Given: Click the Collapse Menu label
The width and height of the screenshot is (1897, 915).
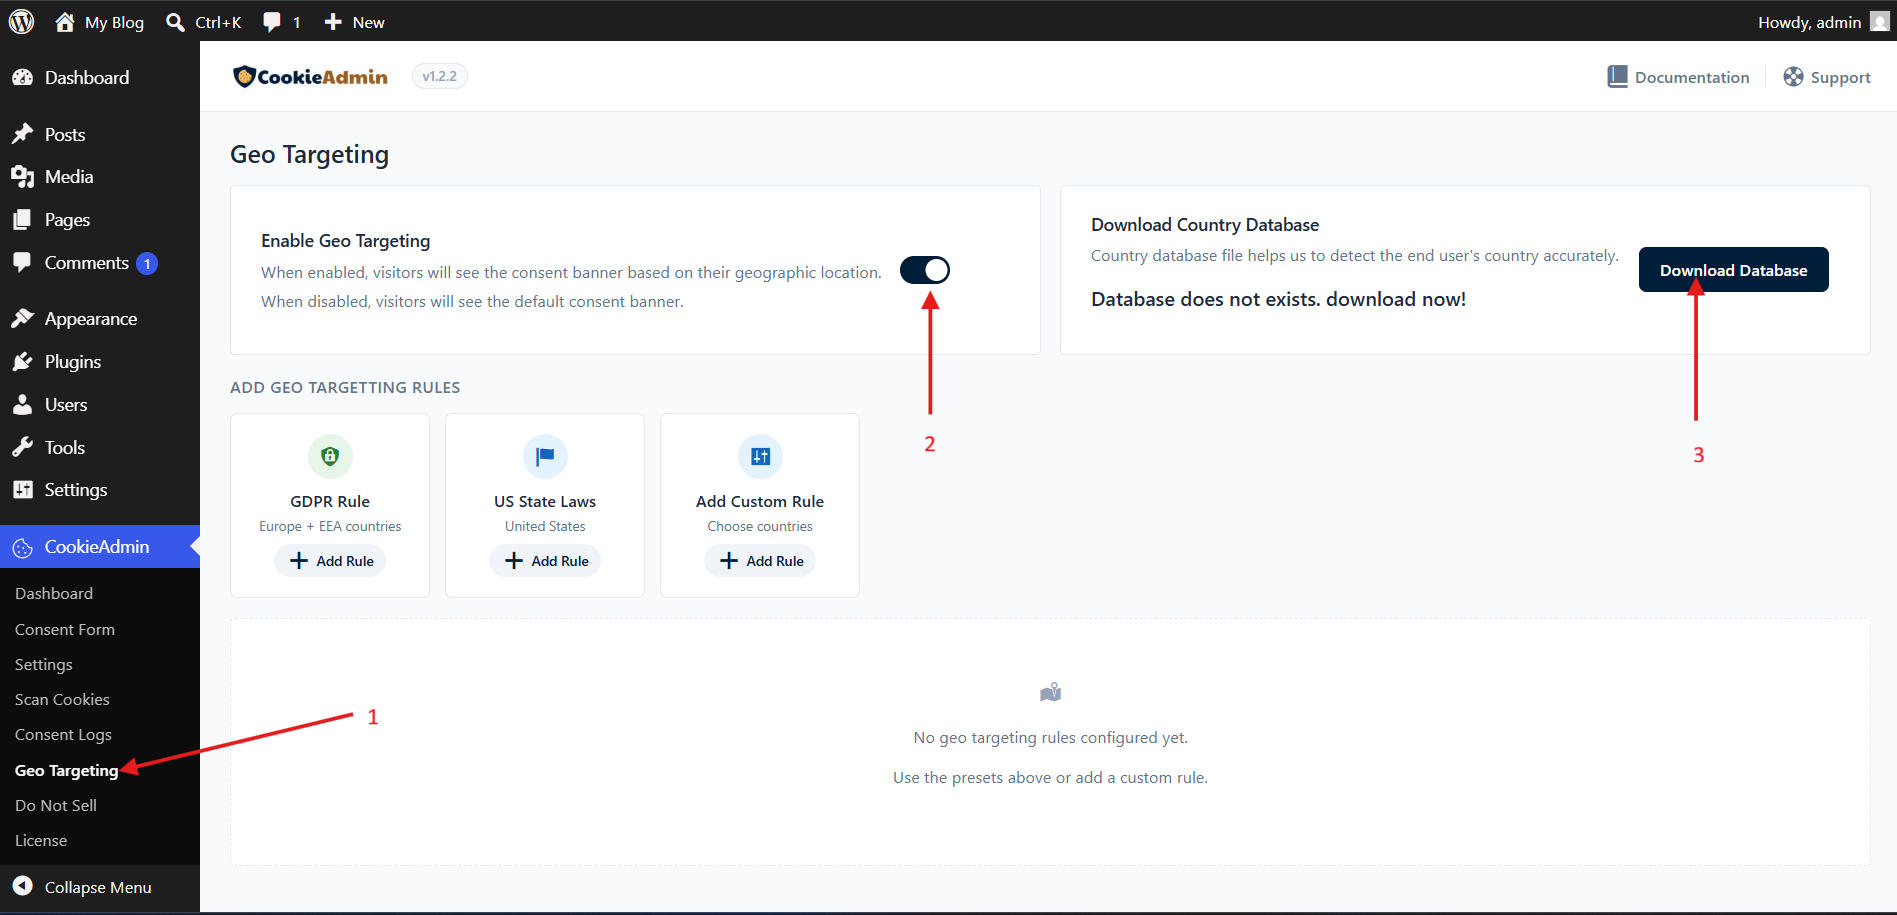Looking at the screenshot, I should [98, 887].
